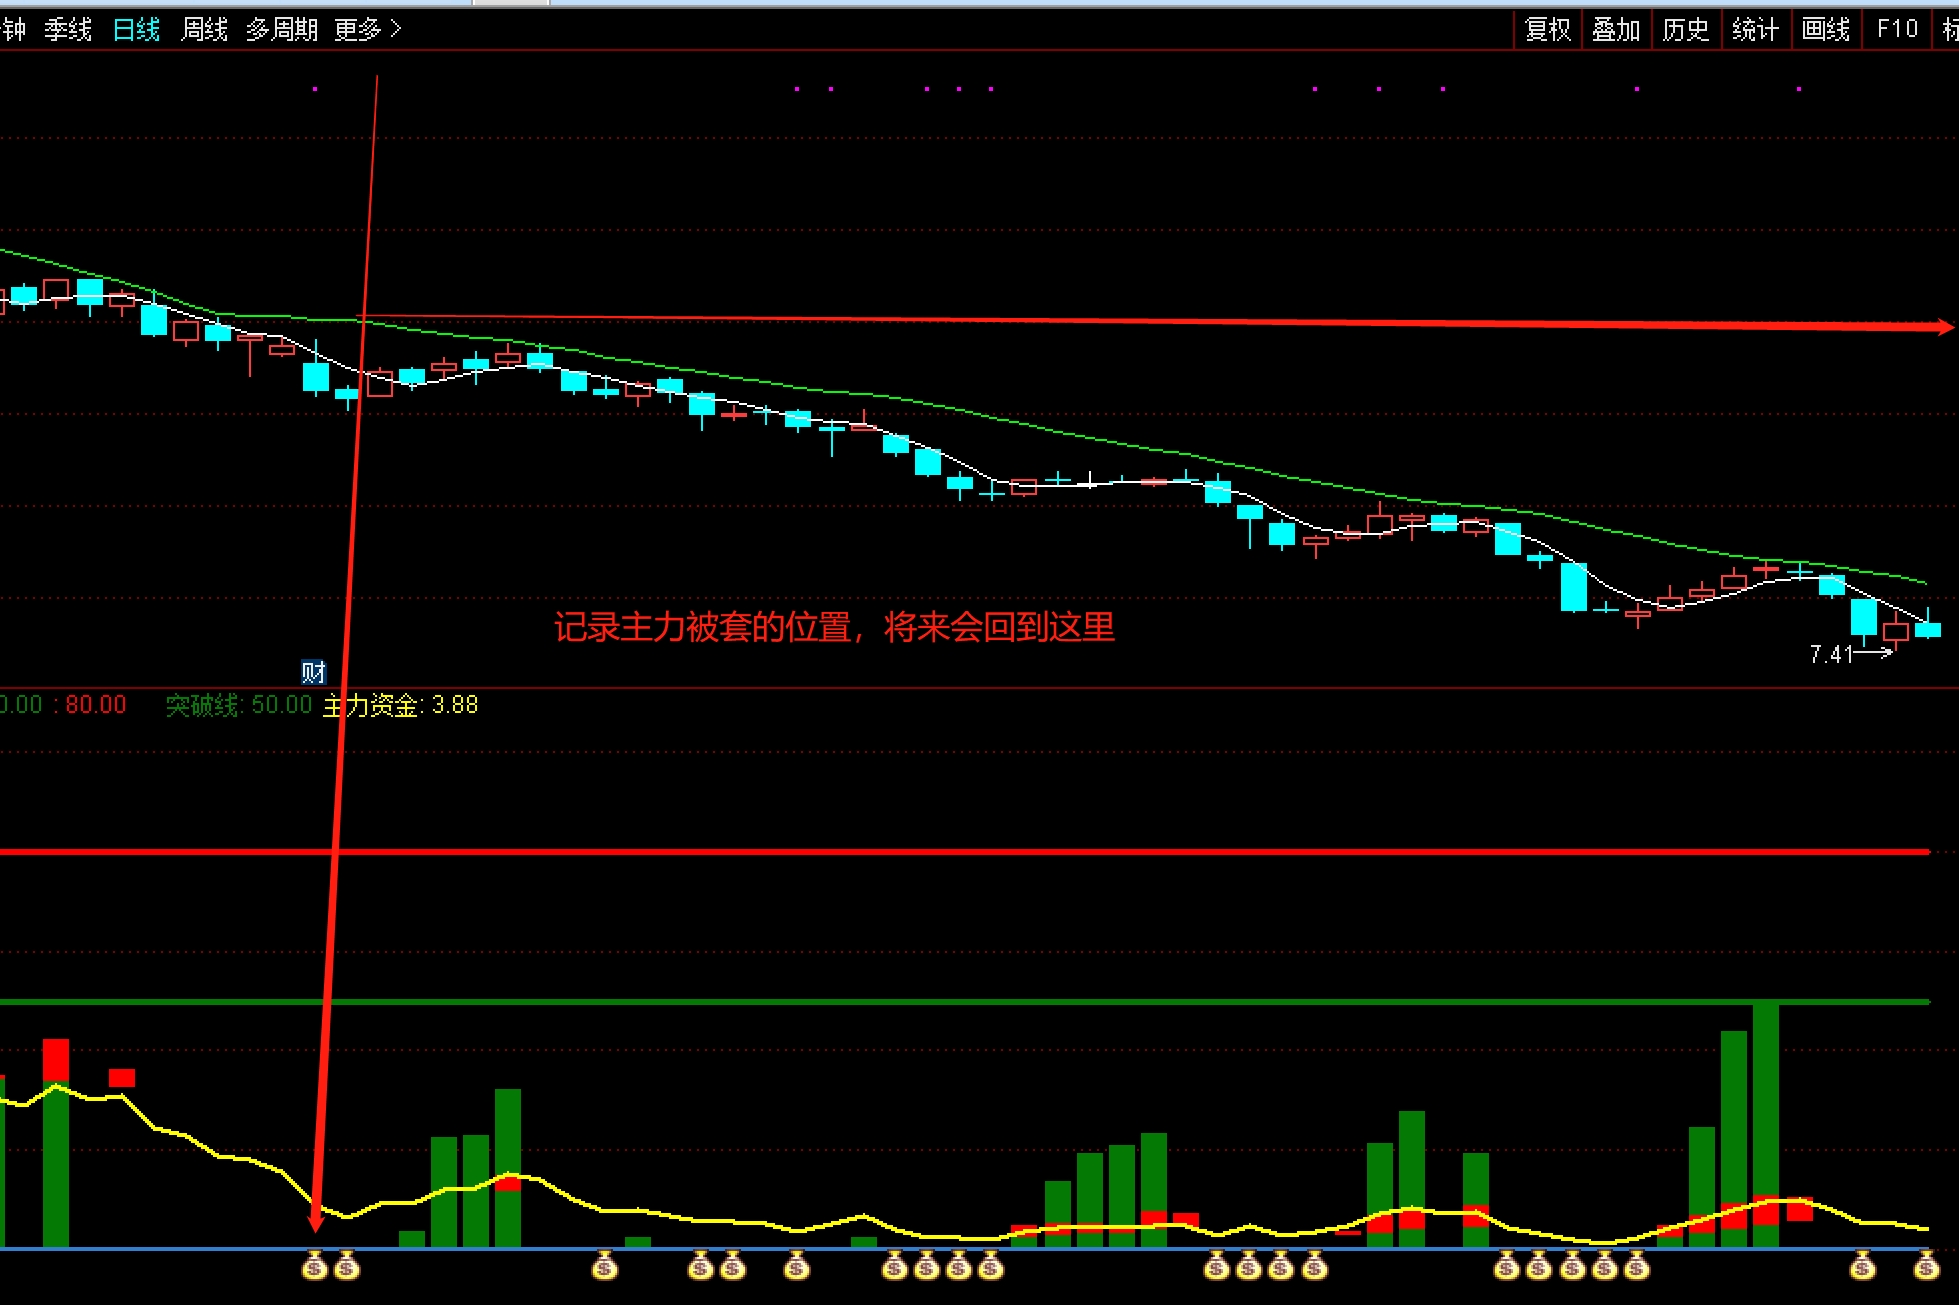
Task: Click the downward red arrow tip near yellow line
Action: 316,1224
